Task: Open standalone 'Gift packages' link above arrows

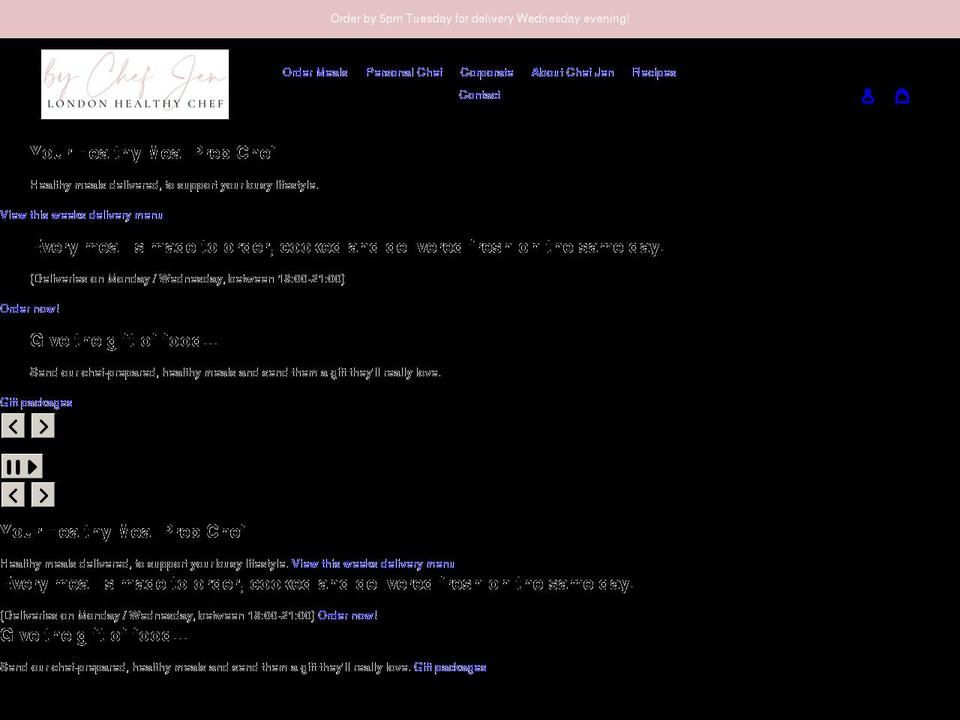Action: 36,402
